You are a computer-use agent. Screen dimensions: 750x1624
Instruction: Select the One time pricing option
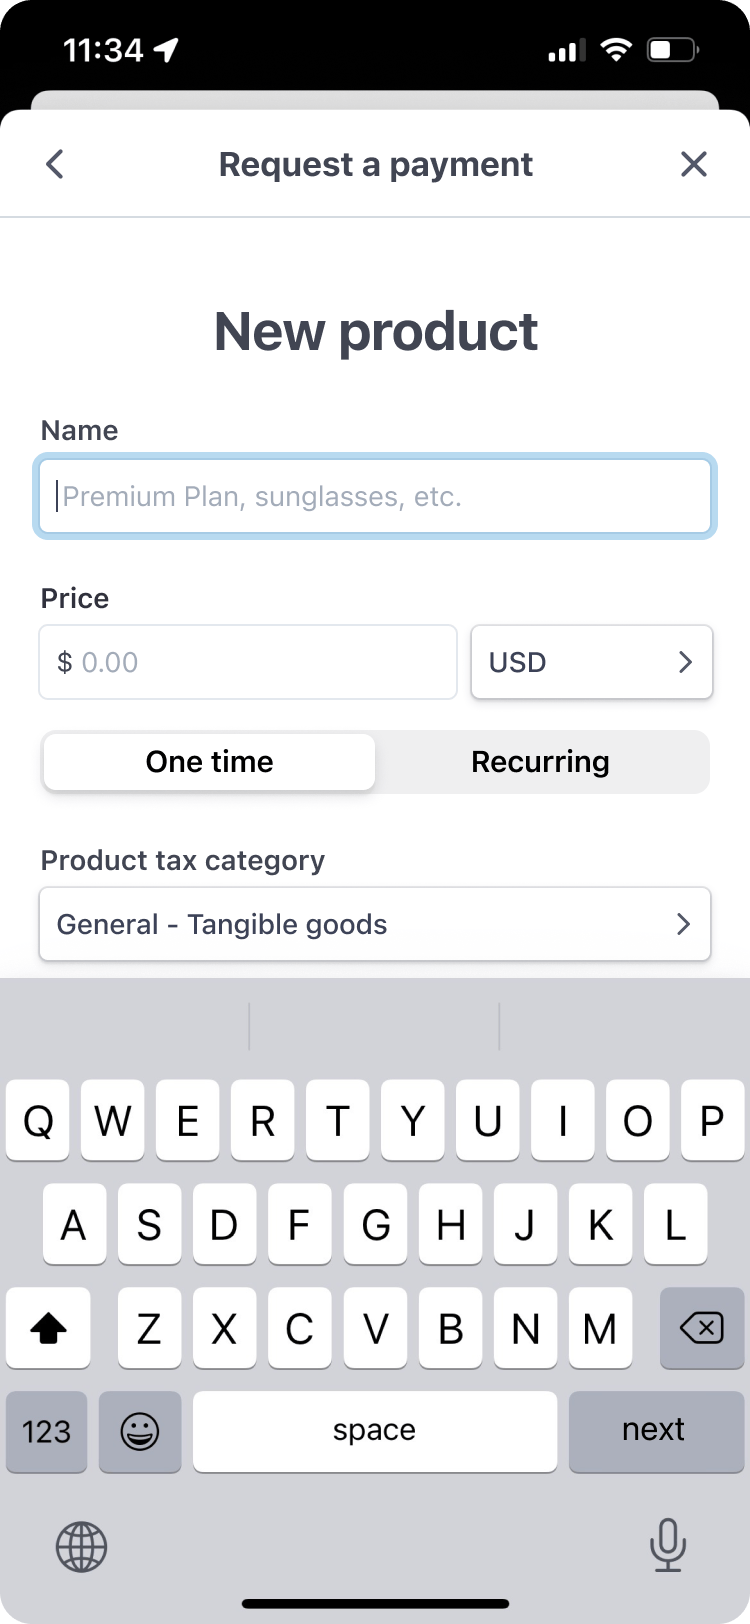(210, 762)
